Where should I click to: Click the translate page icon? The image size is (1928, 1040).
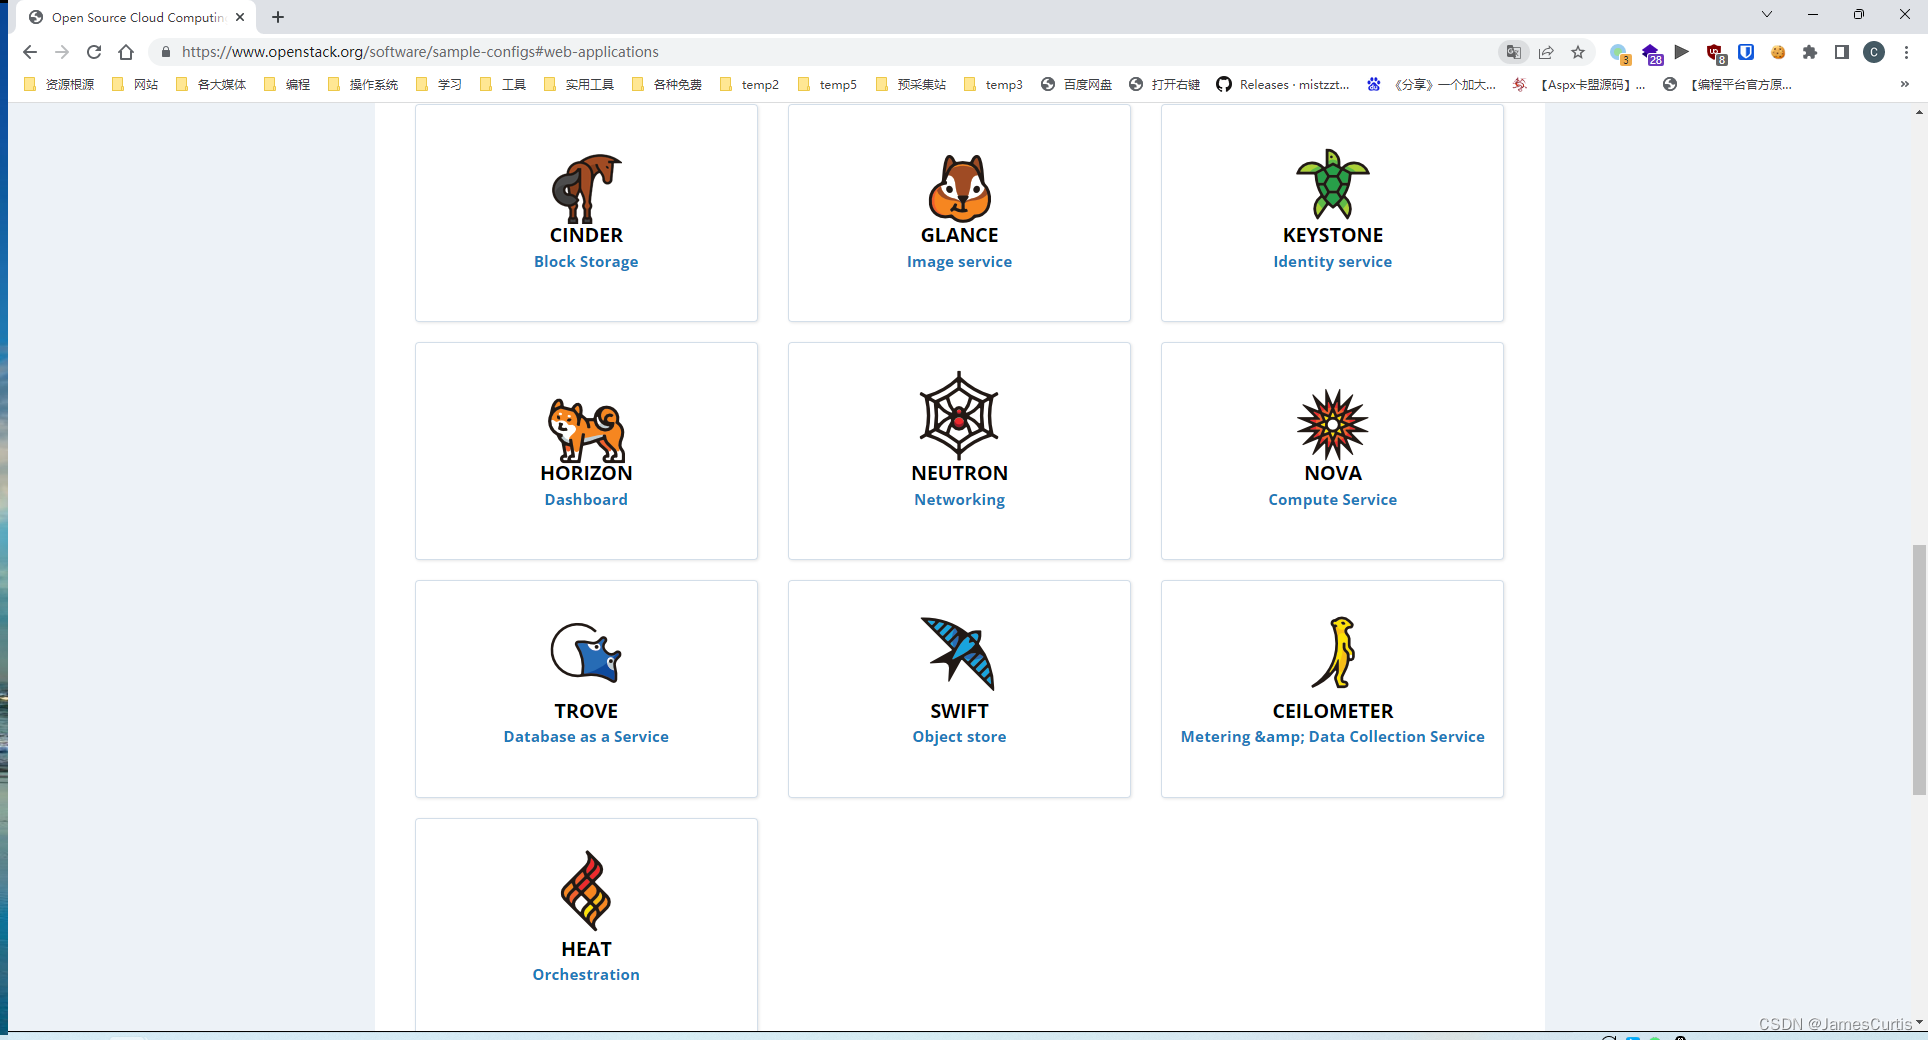(x=1514, y=52)
